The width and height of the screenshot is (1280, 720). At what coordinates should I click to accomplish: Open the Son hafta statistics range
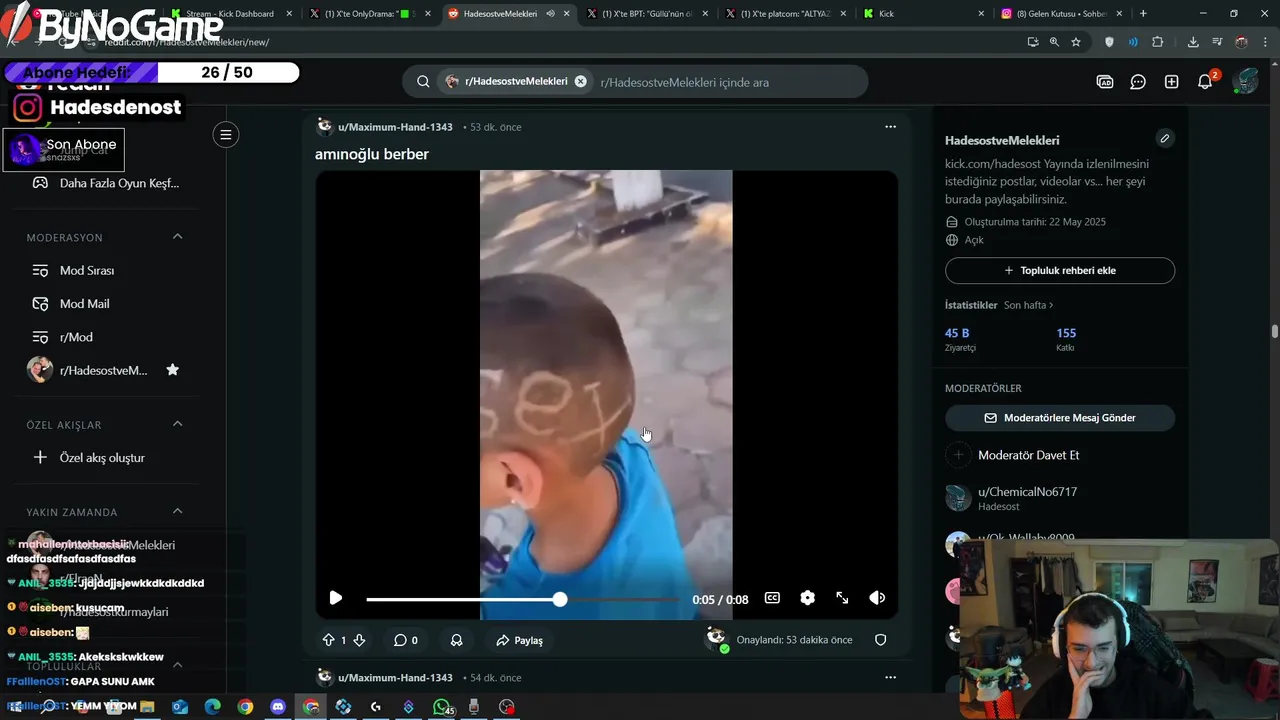pos(1029,305)
